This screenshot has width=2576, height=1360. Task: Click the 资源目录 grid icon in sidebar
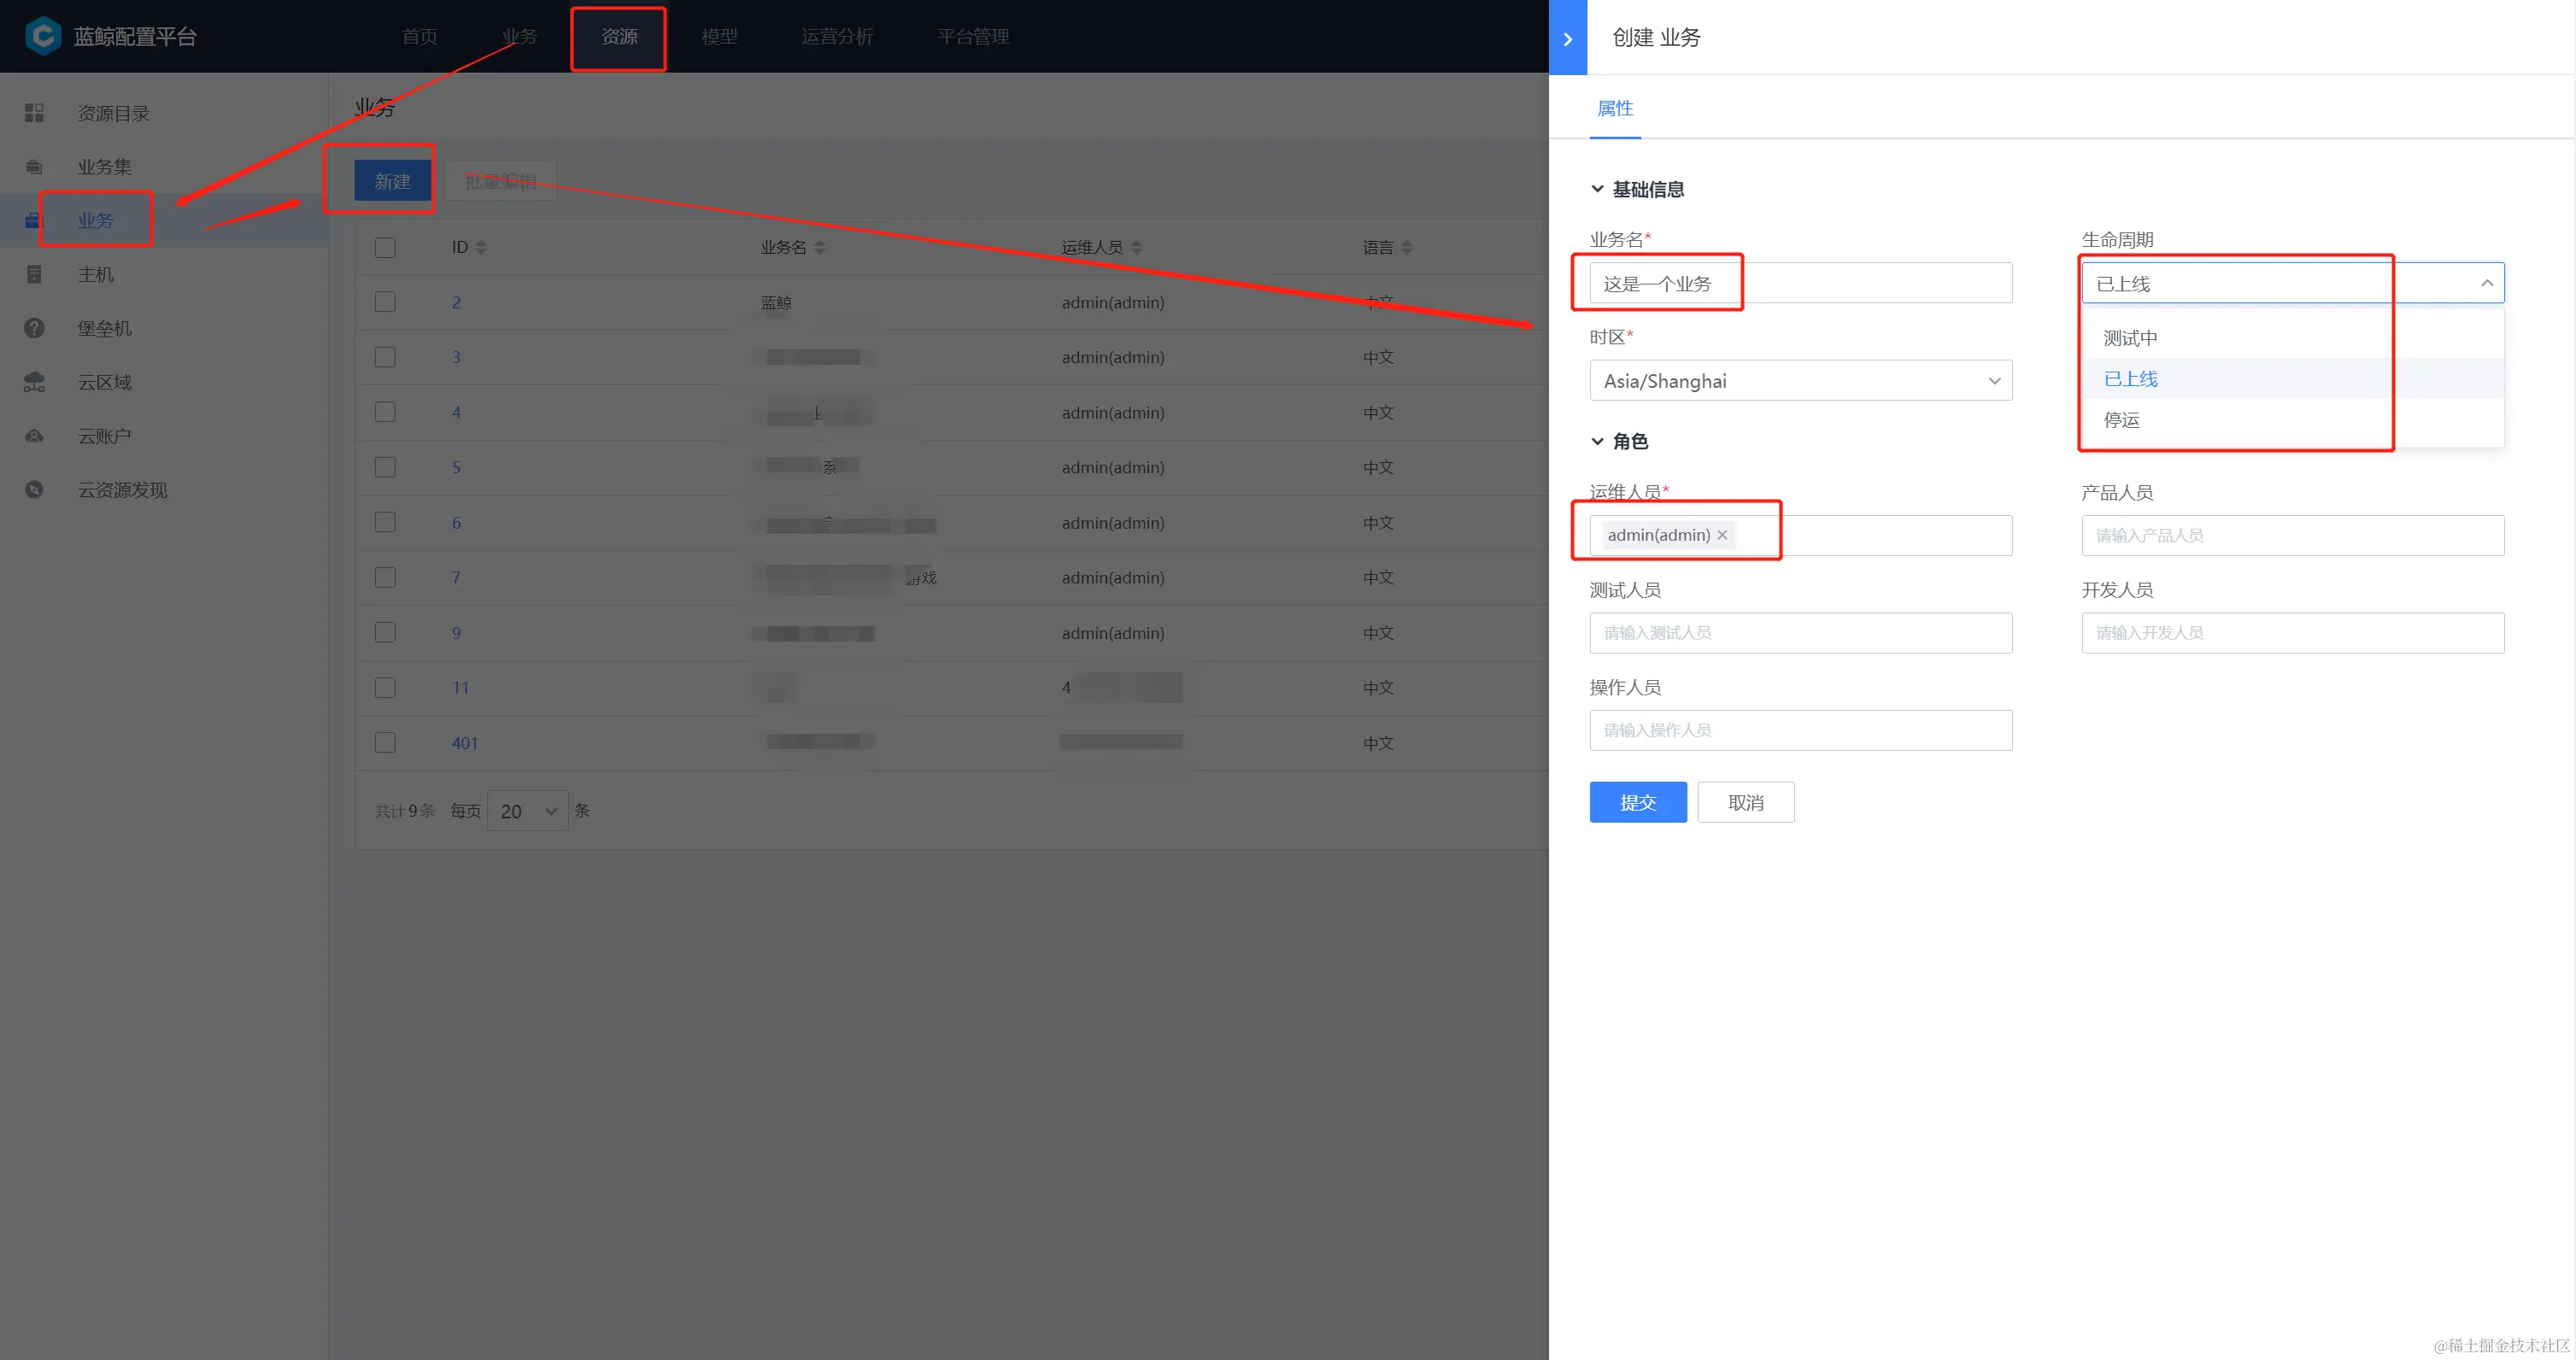pyautogui.click(x=34, y=113)
